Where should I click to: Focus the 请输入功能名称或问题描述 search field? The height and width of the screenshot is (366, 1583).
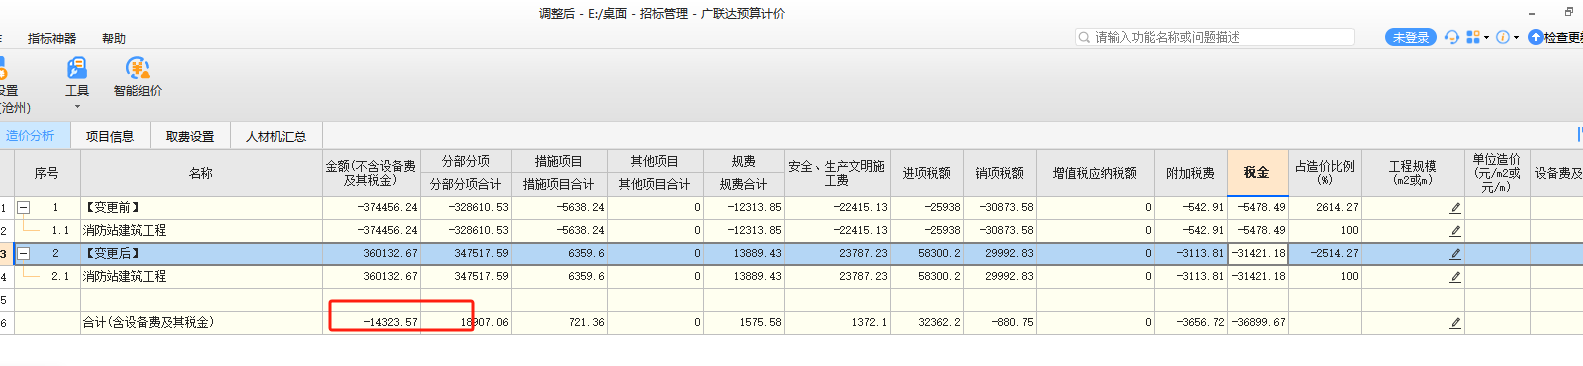tap(1215, 37)
